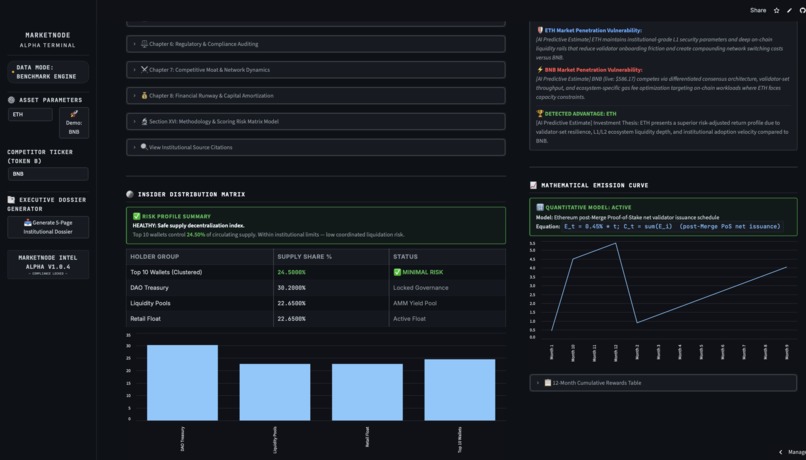Click the AMM Yield Pool status cell
Image resolution: width=806 pixels, height=460 pixels.
tap(447, 303)
